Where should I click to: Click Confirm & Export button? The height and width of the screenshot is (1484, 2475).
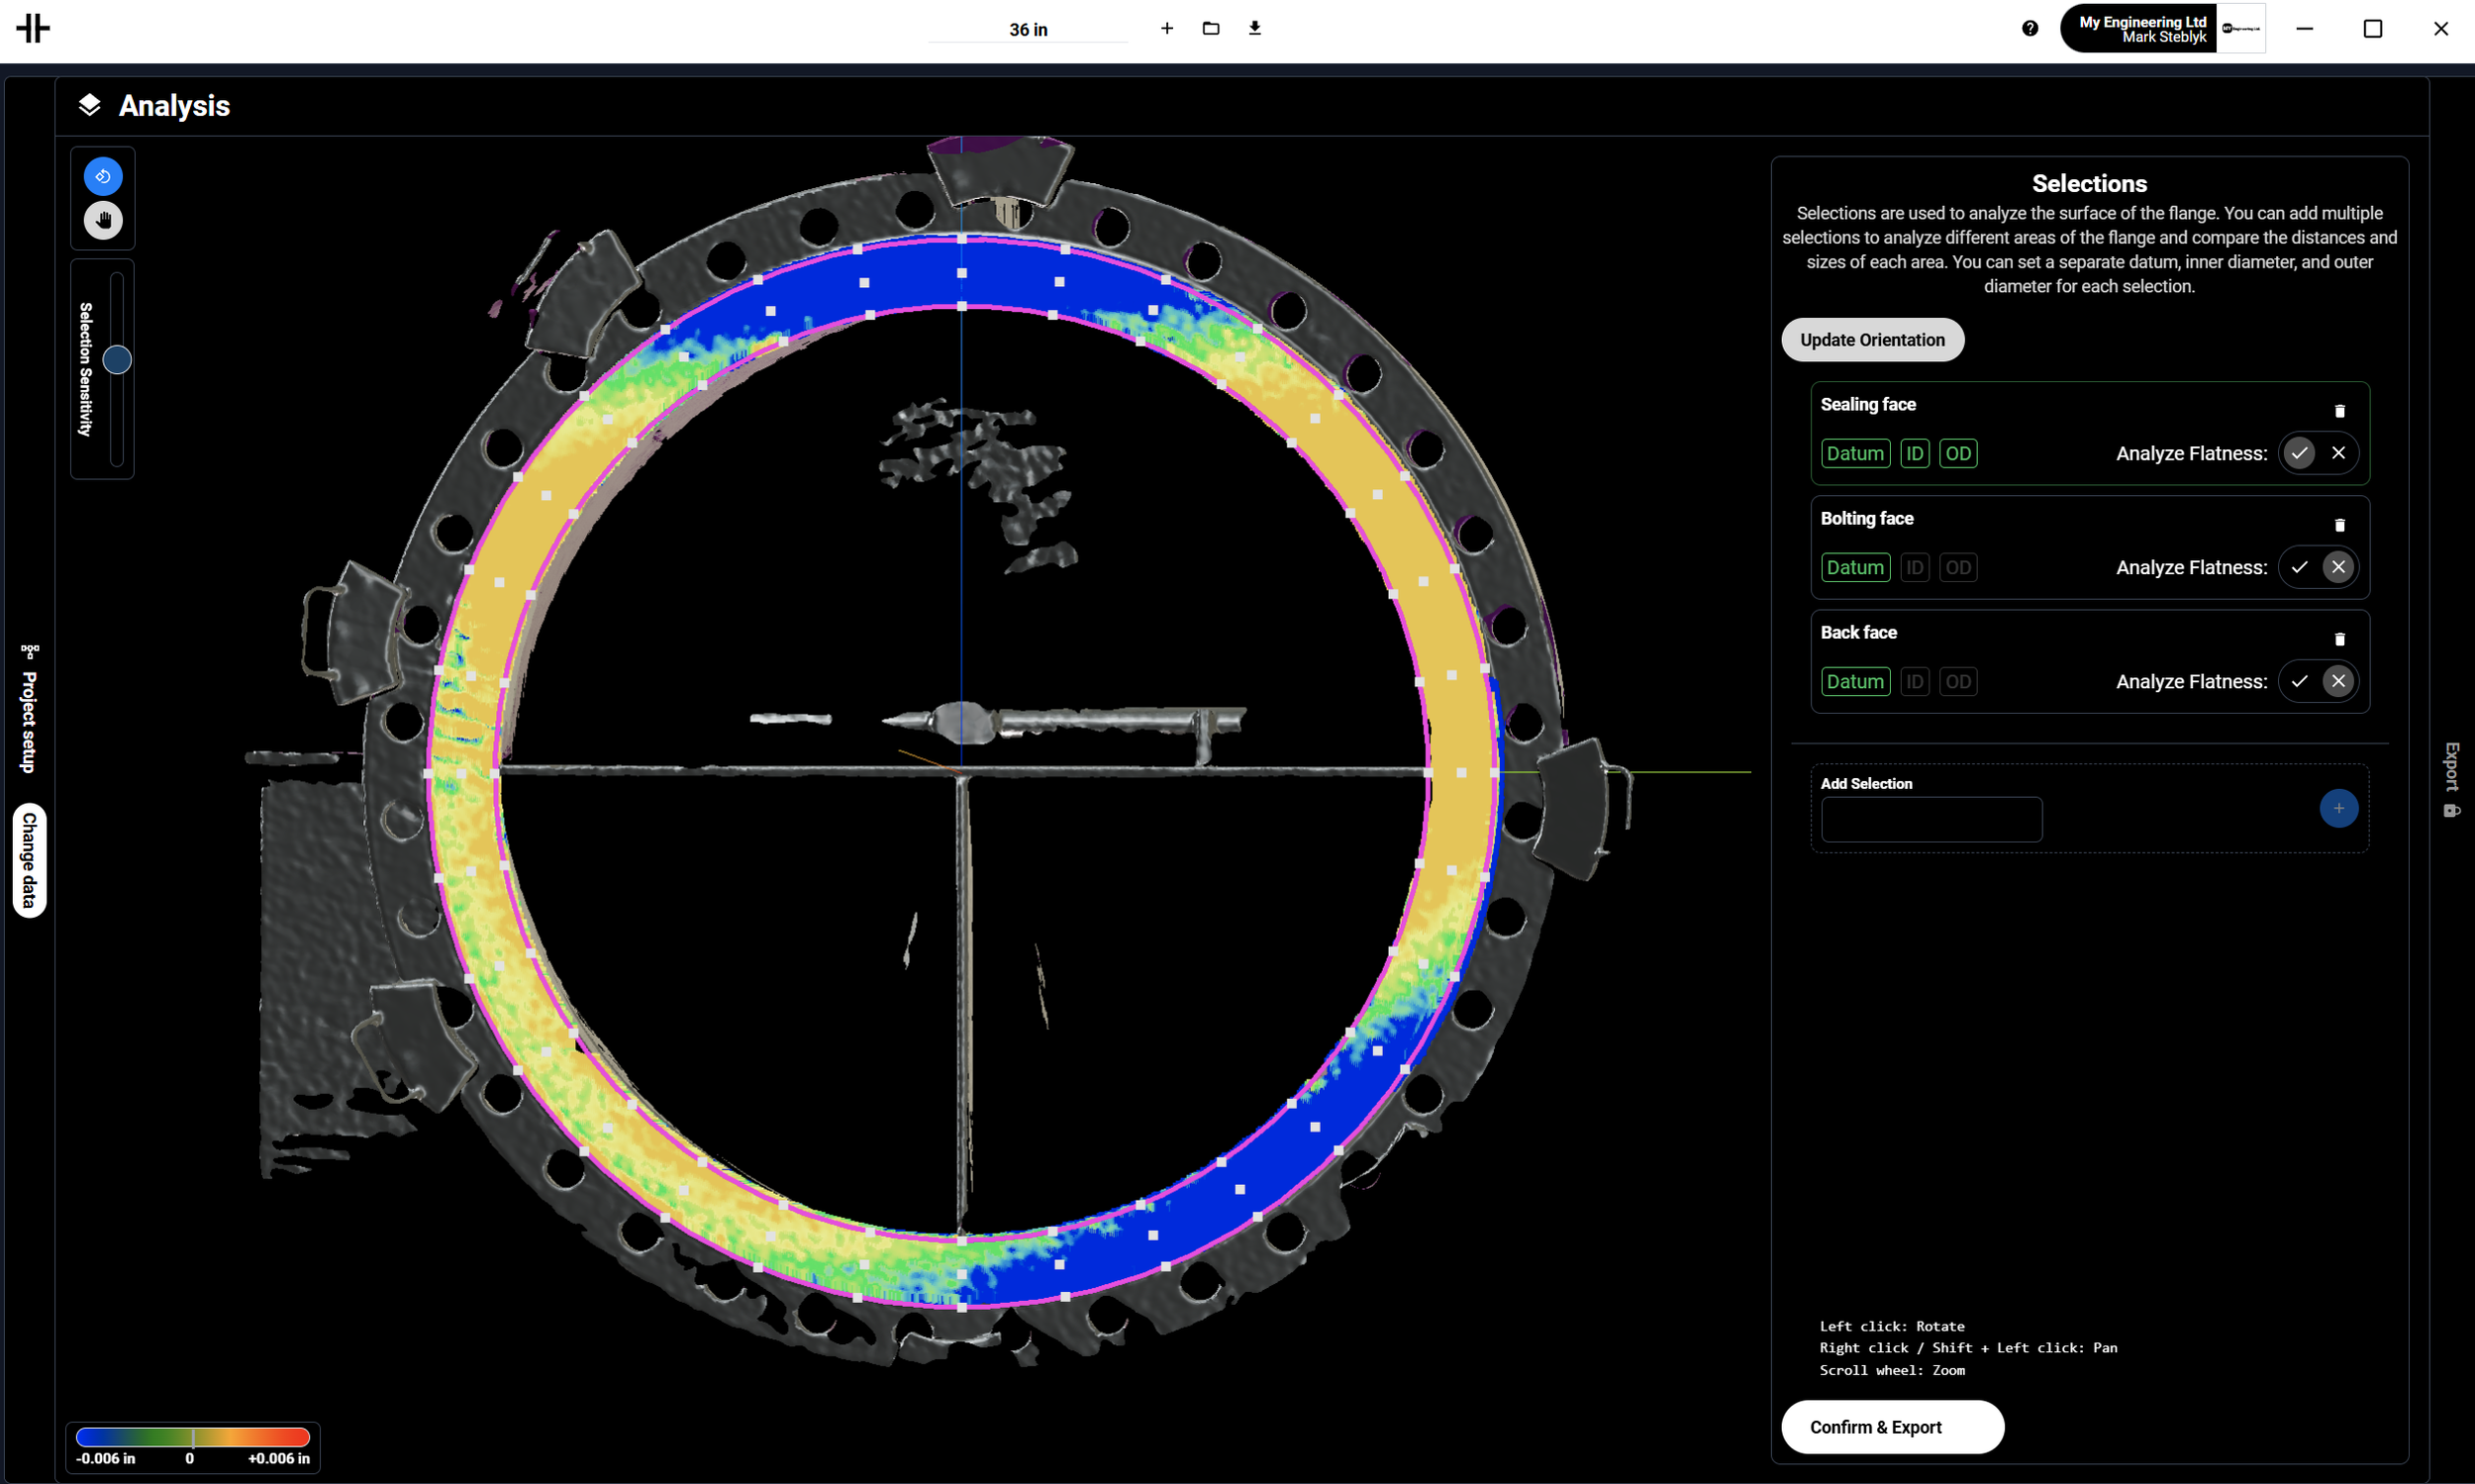[x=1891, y=1427]
